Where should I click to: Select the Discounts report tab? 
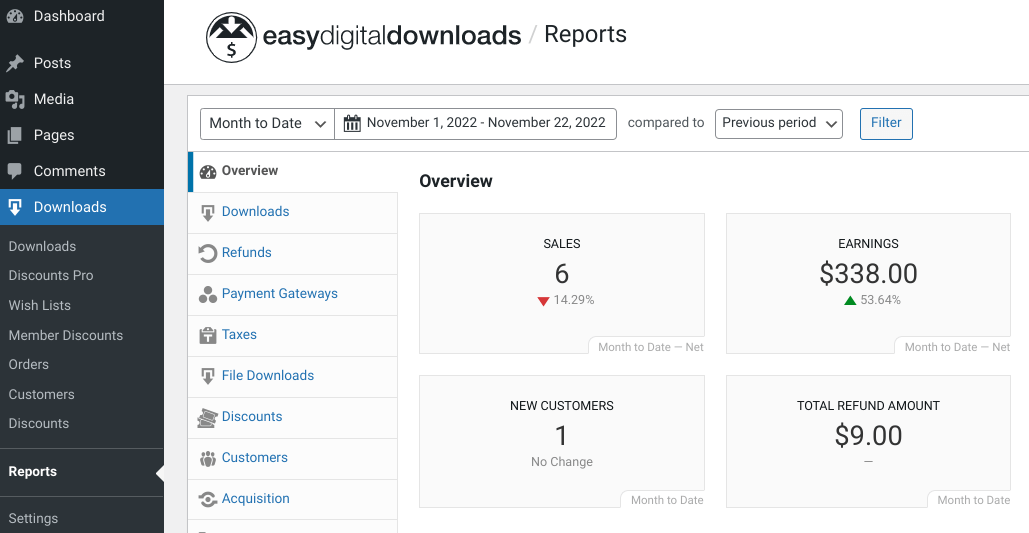(x=252, y=416)
